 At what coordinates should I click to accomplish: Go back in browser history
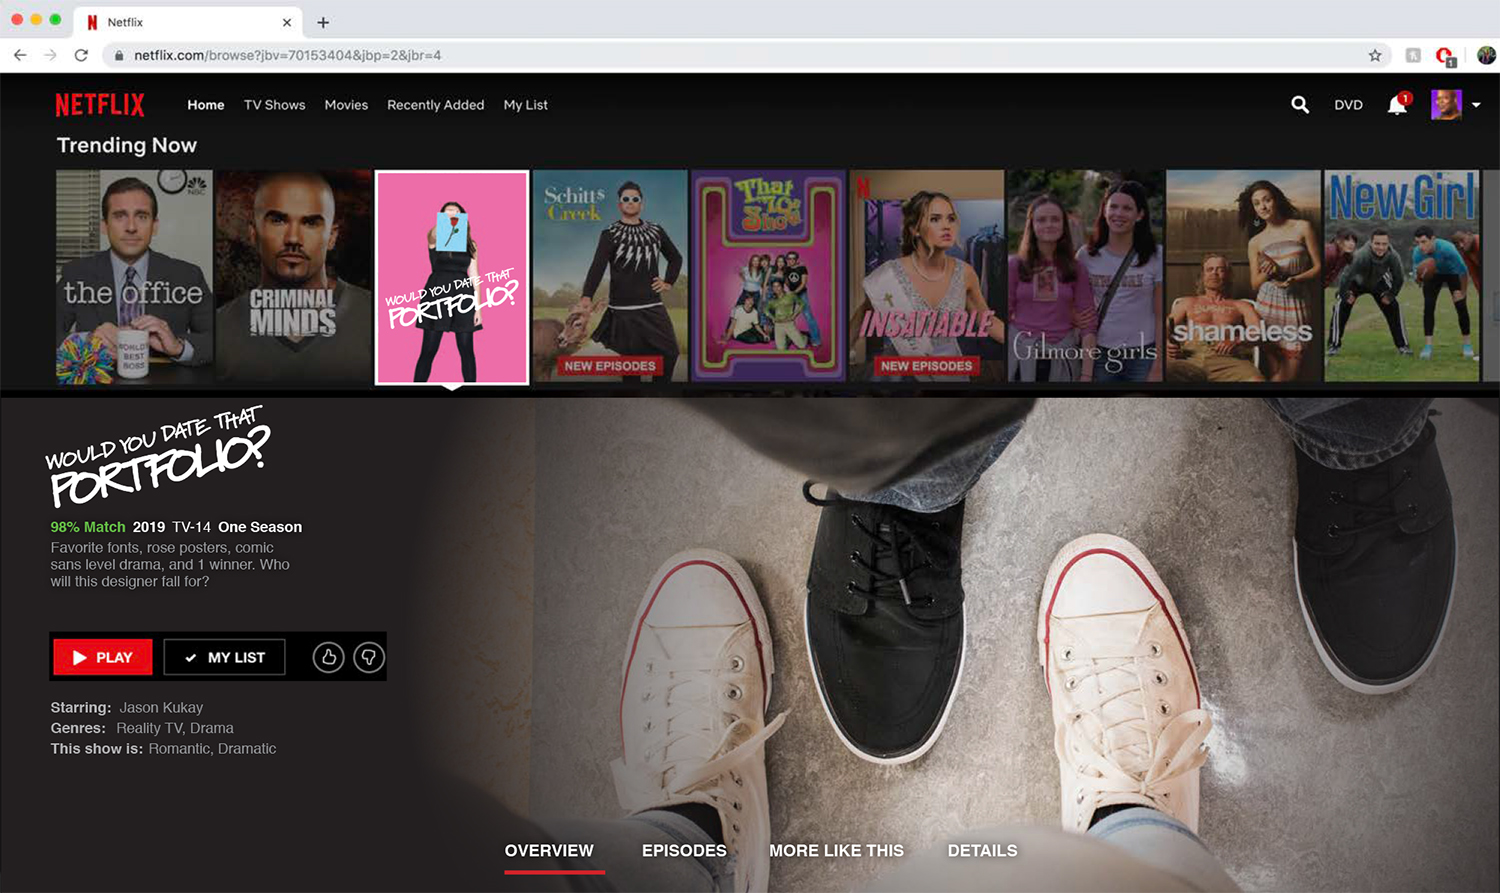click(20, 55)
